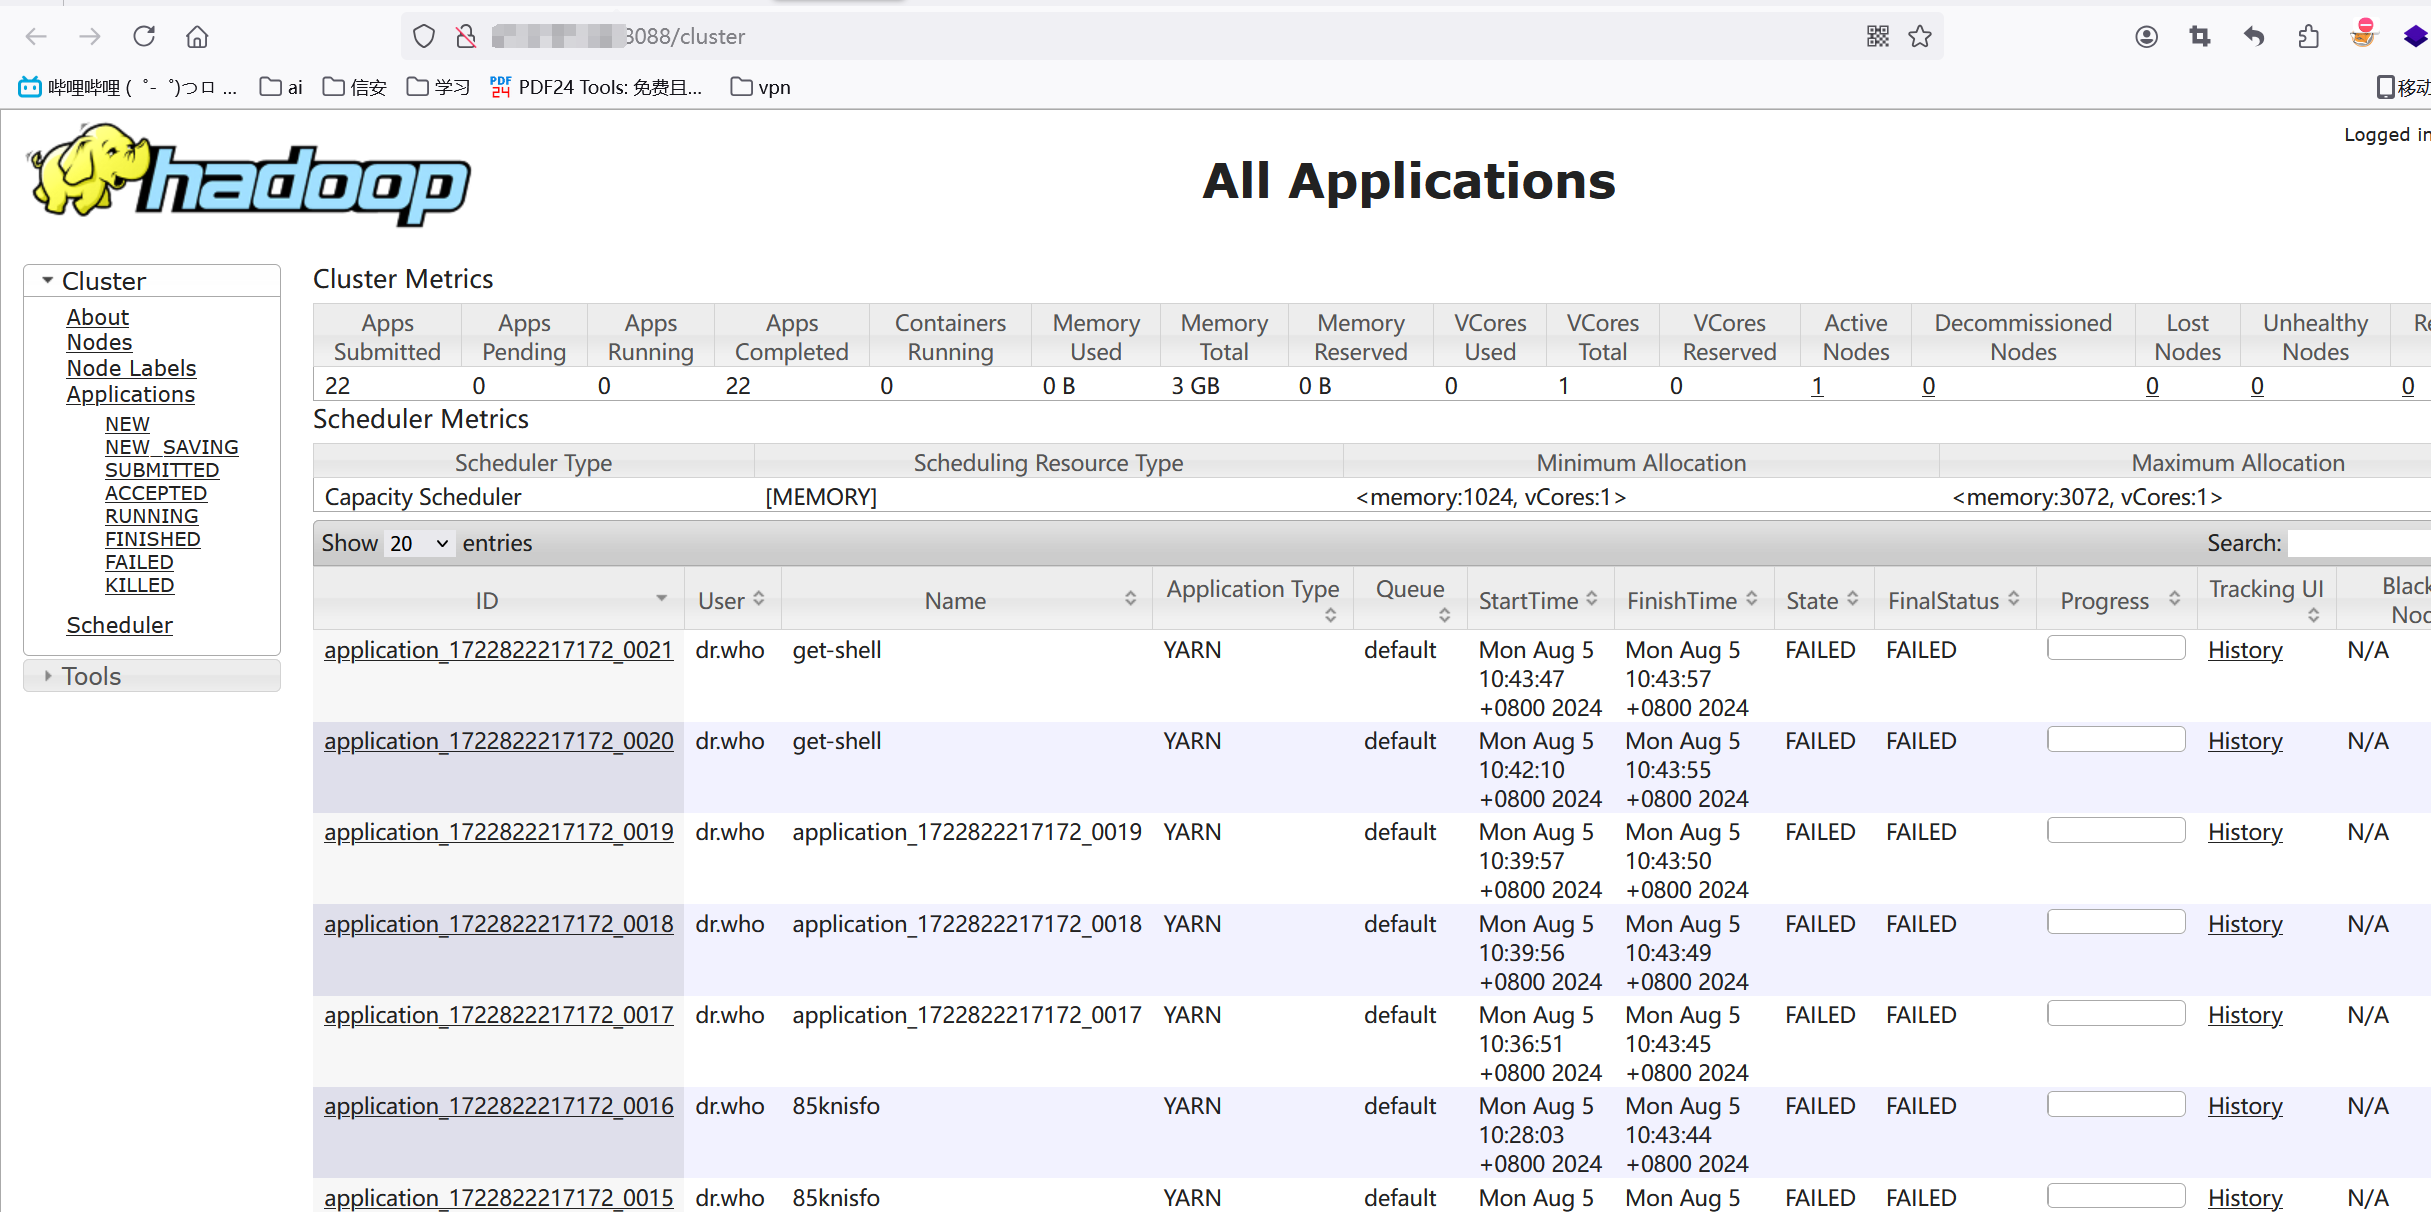Screen dimensions: 2431x1212
Task: Filter applications by SUBMITTED state
Action: (162, 470)
